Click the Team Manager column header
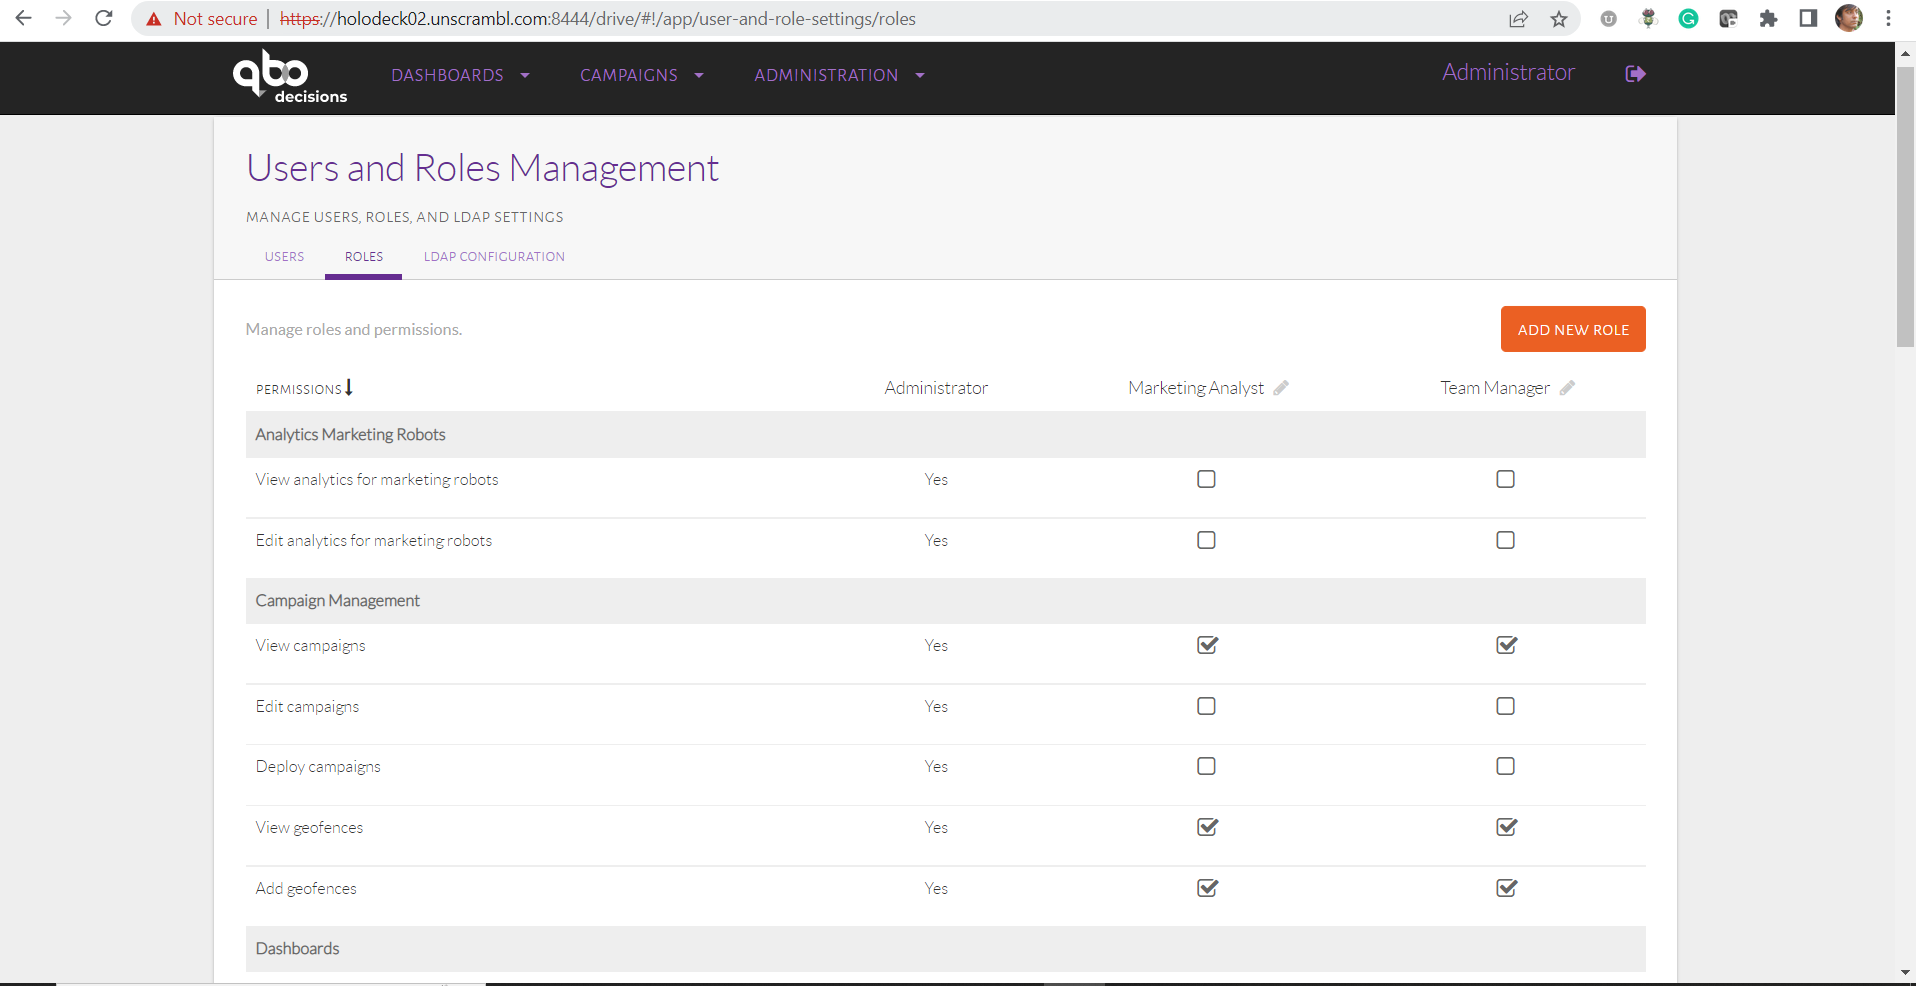This screenshot has height=986, width=1916. pyautogui.click(x=1495, y=388)
